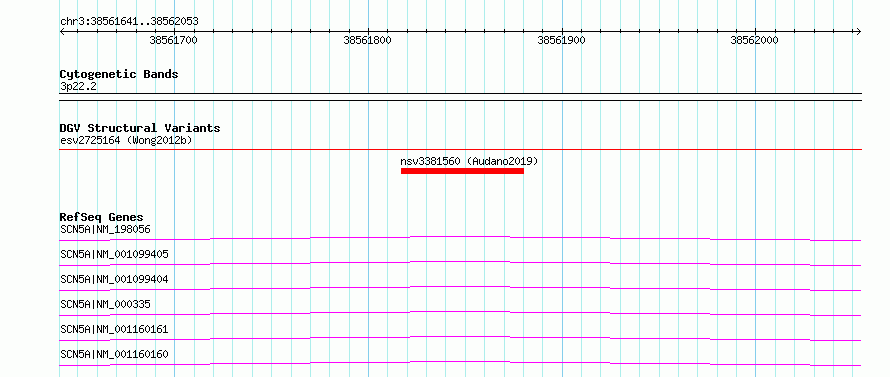This screenshot has width=890, height=377.
Task: Click the chr3:38561641..38562053 region label
Action: click(129, 22)
